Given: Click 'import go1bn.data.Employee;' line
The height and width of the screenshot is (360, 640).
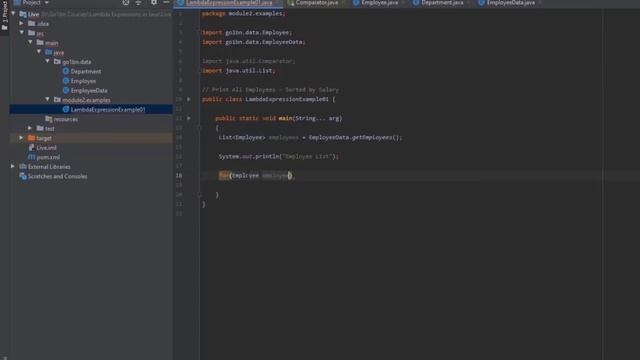Looking at the screenshot, I should 247,32.
